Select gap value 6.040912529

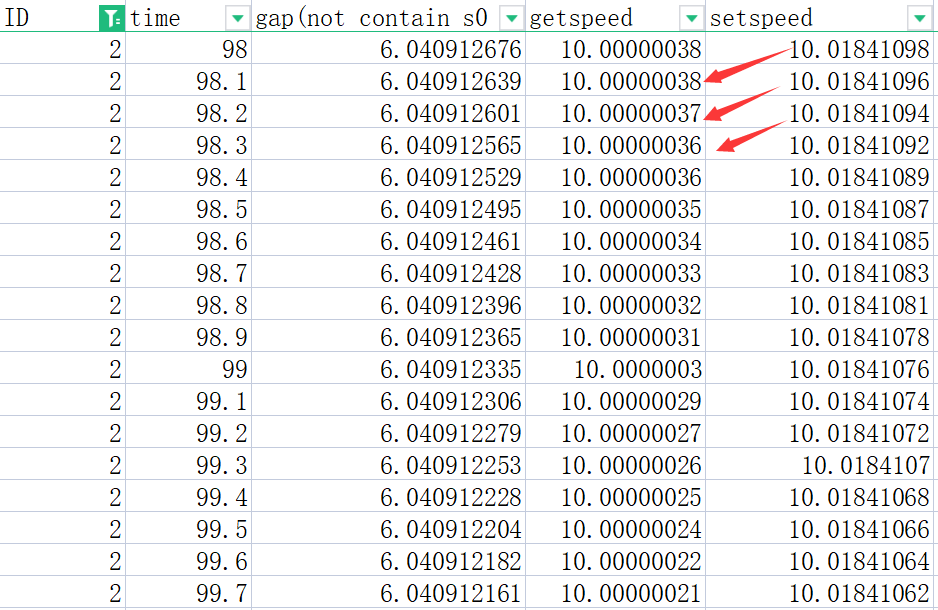[388, 176]
